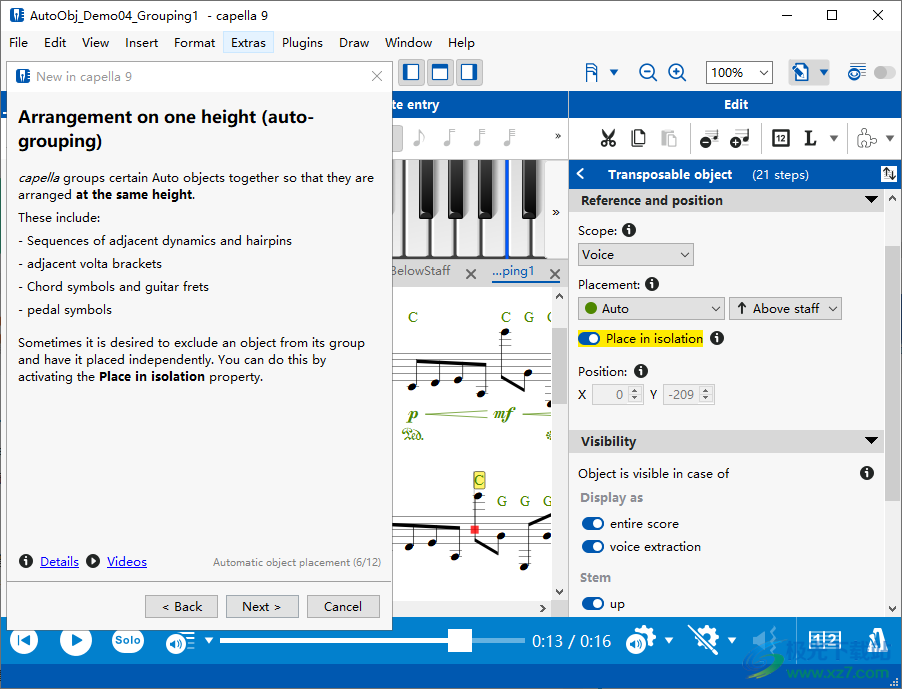Viewport: 902px width, 689px height.
Task: Turn off the voice extraction toggle
Action: click(593, 547)
